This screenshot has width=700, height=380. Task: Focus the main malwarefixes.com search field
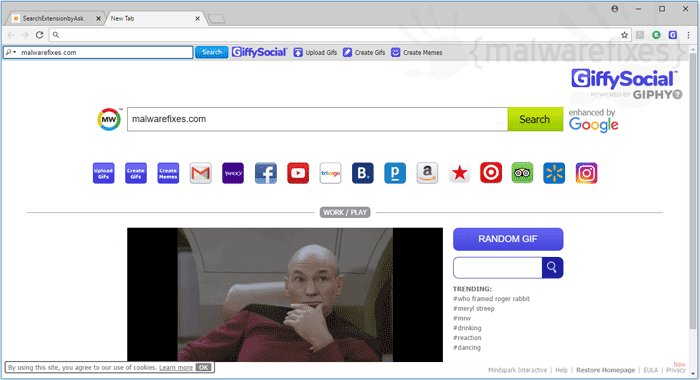(x=317, y=119)
